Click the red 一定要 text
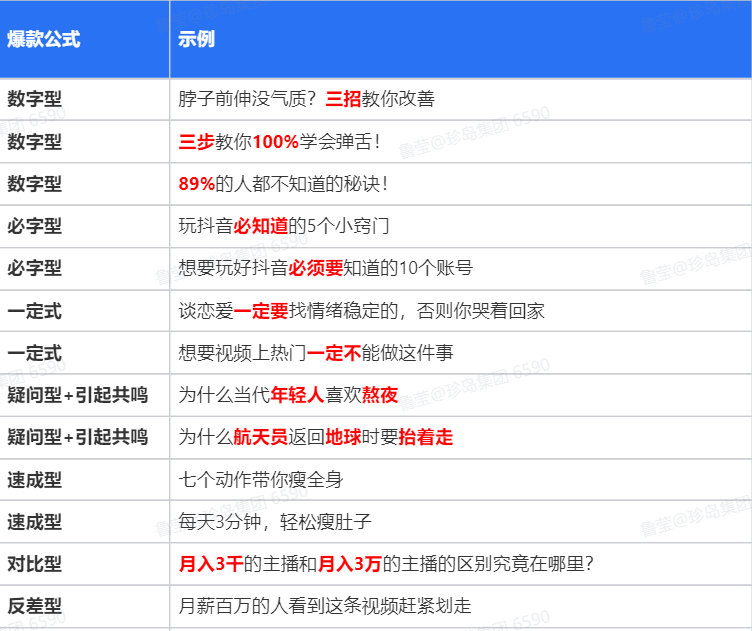 [261, 311]
